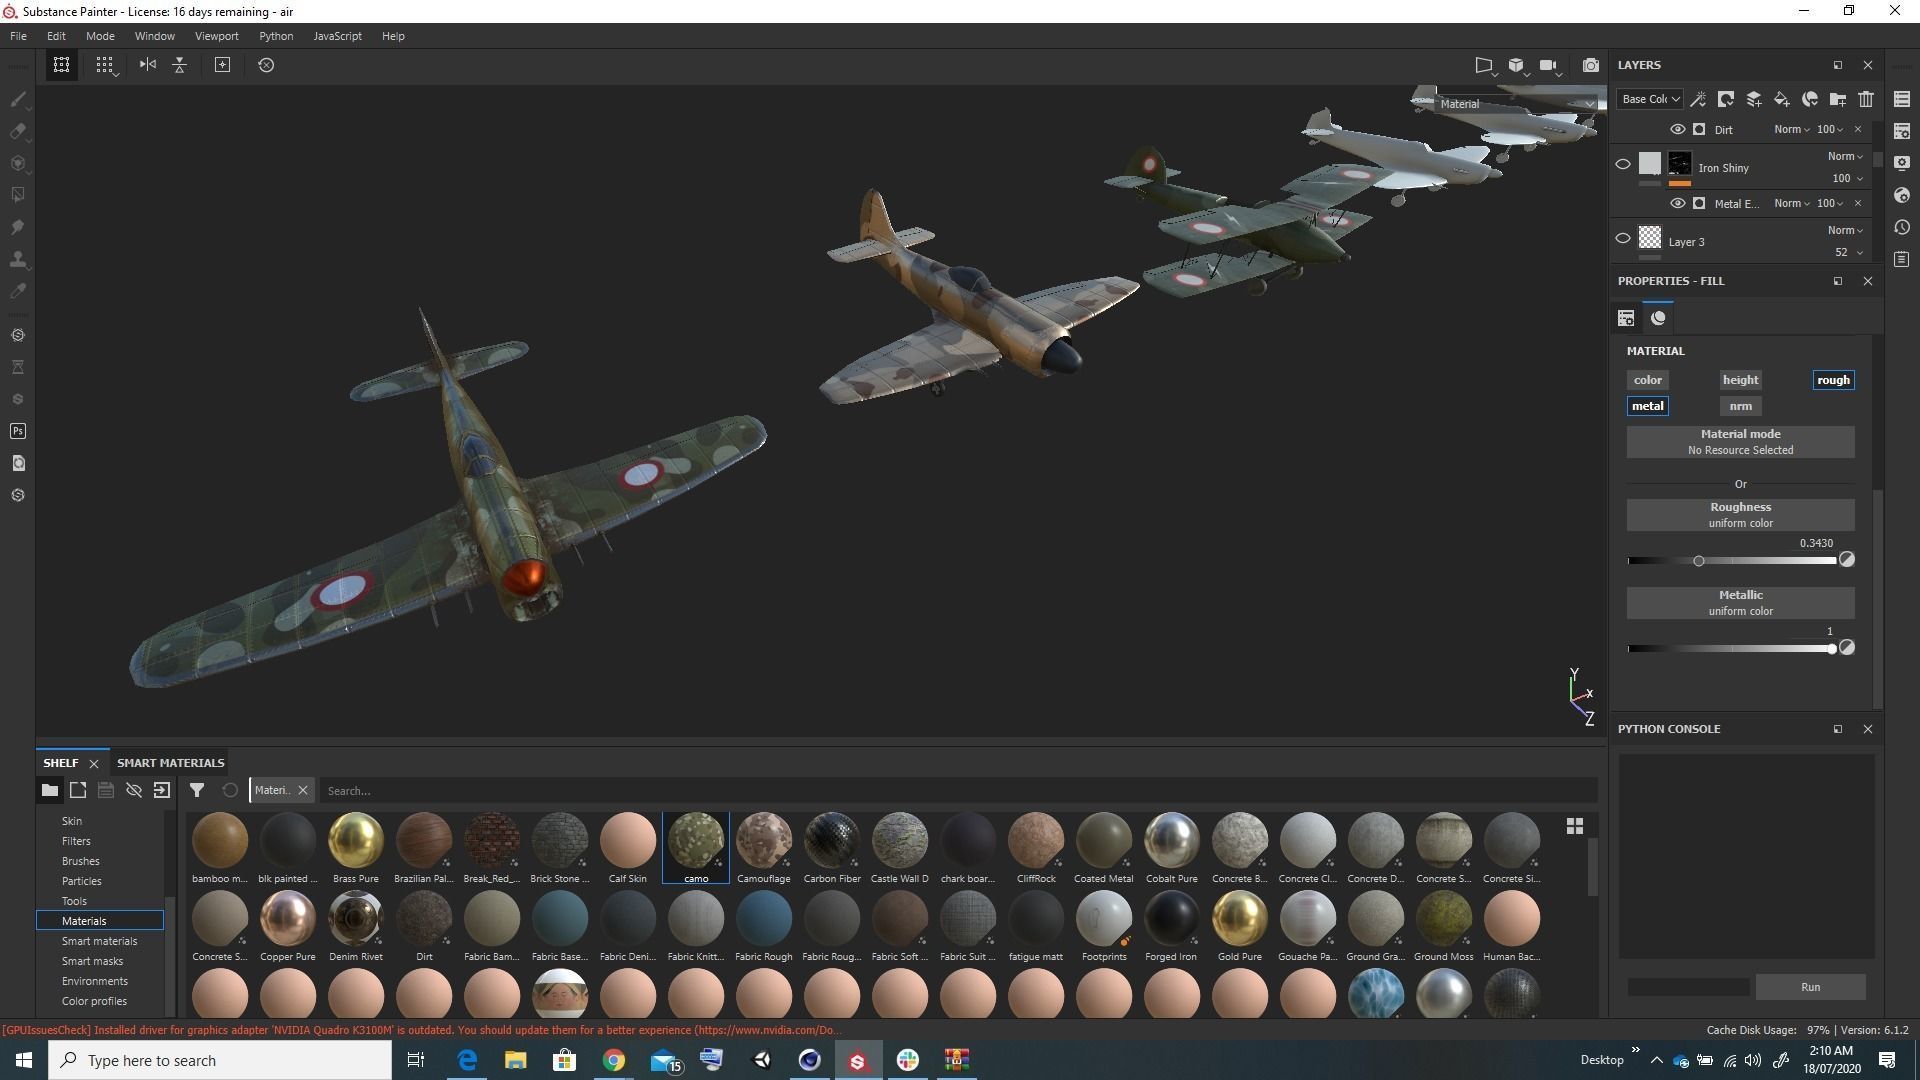
Task: Select the Eraser tool
Action: 17,132
